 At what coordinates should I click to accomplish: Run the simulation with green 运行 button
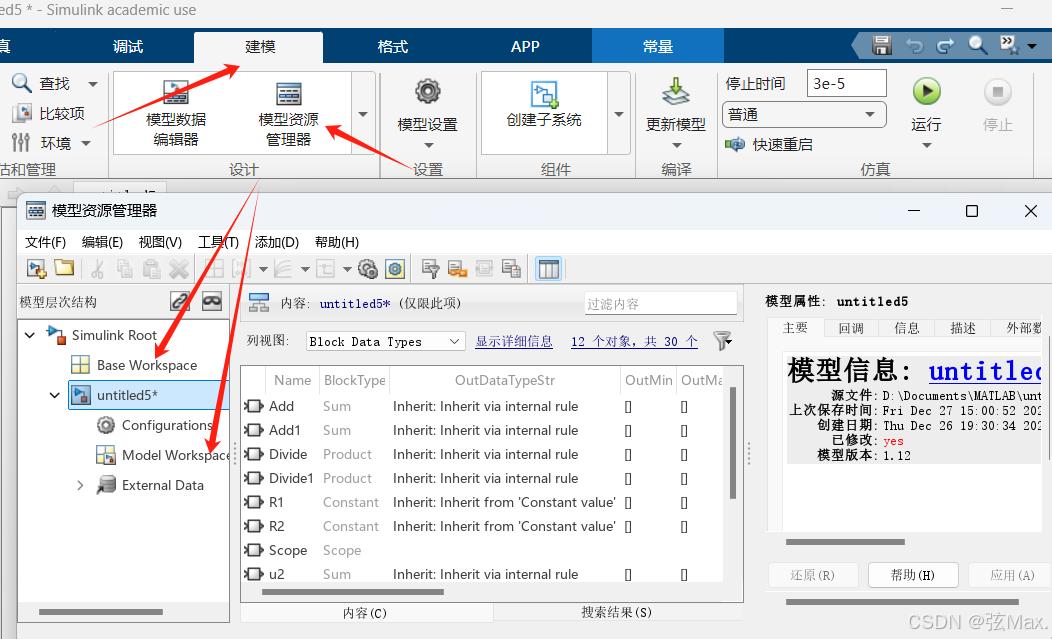927,91
